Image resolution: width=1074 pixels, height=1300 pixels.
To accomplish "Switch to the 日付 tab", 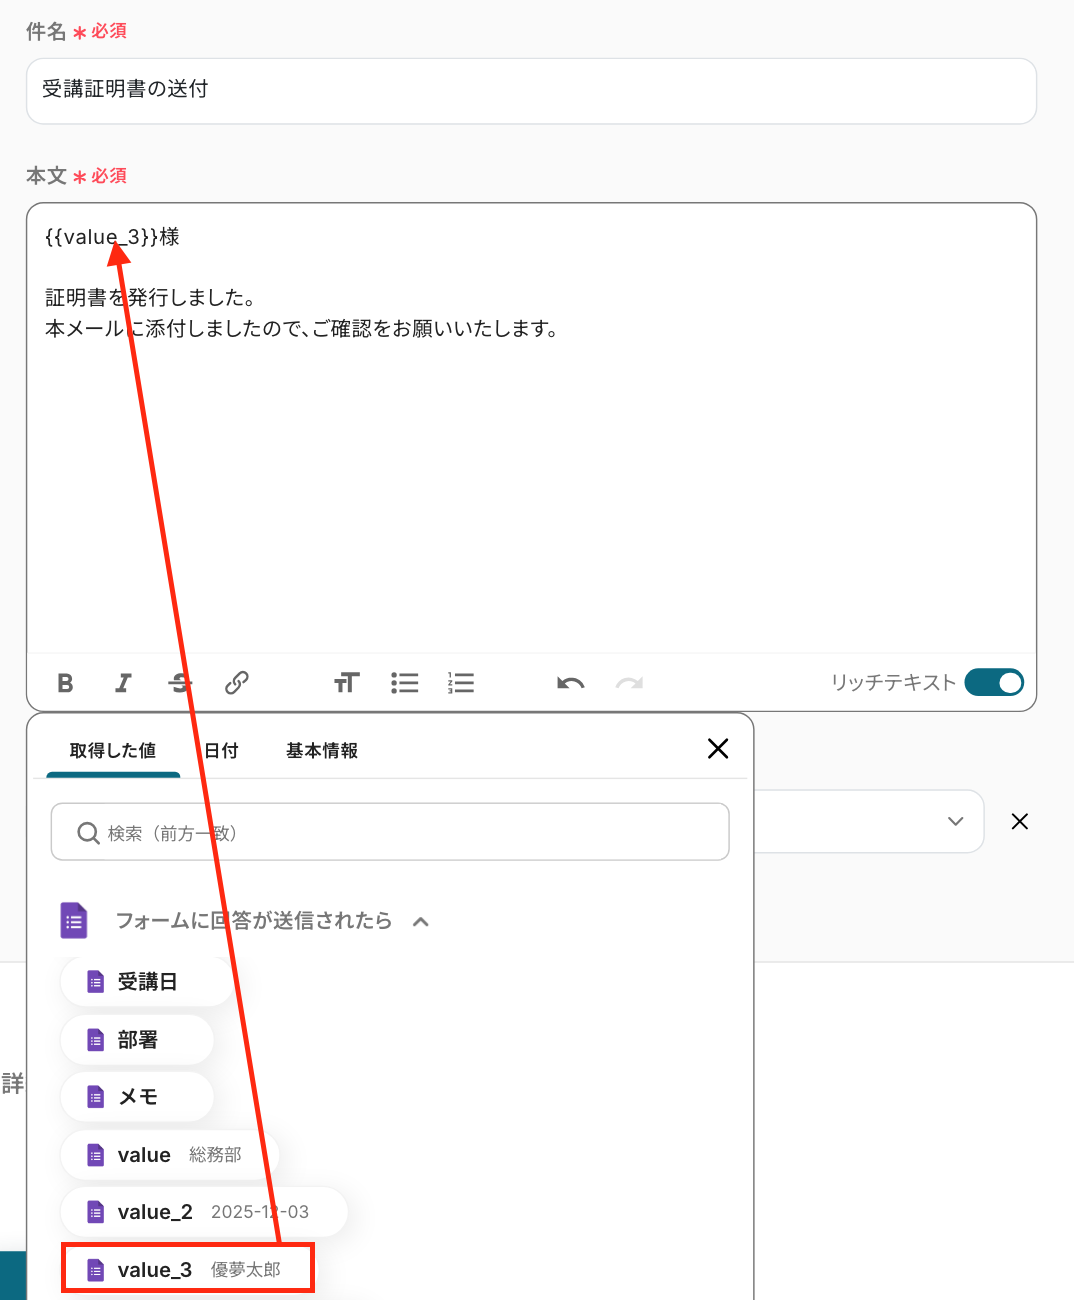I will pyautogui.click(x=221, y=750).
